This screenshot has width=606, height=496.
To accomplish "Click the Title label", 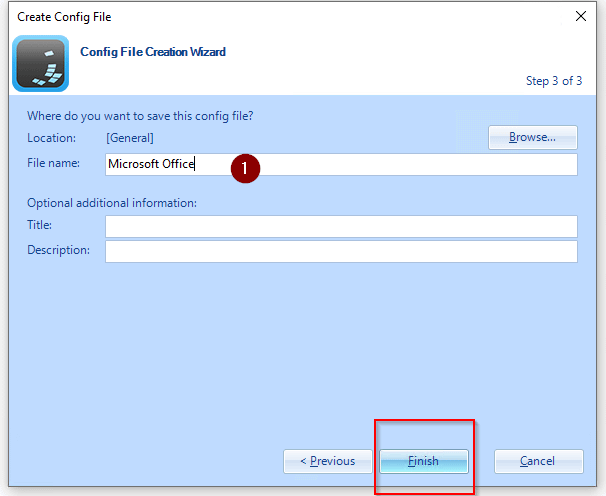I will tap(40, 225).
